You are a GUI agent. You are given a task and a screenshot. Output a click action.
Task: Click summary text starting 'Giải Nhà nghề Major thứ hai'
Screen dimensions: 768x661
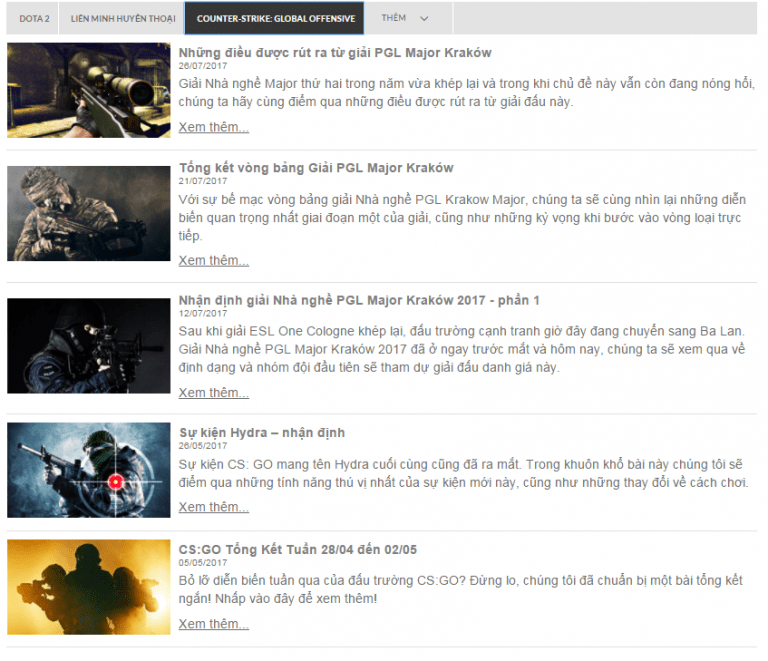pos(467,93)
